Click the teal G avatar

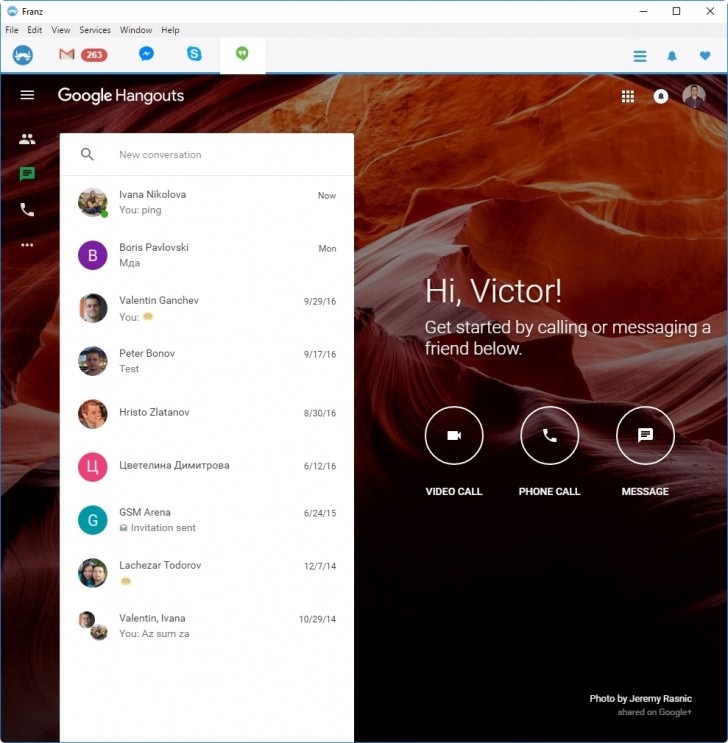point(92,520)
